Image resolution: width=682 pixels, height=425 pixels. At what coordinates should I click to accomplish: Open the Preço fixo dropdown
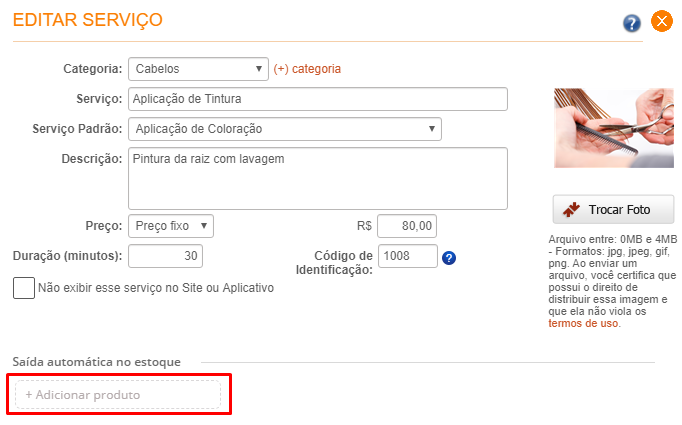tap(171, 226)
